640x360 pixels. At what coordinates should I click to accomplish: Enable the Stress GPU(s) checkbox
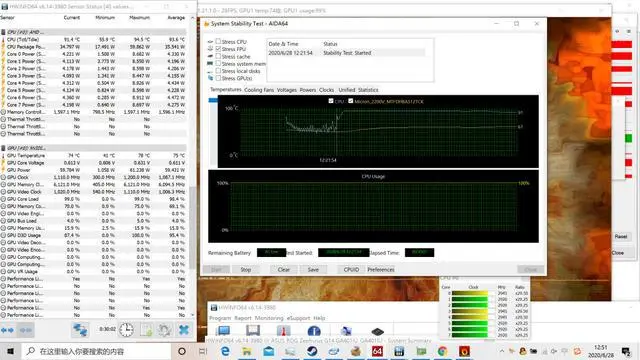[x=218, y=78]
